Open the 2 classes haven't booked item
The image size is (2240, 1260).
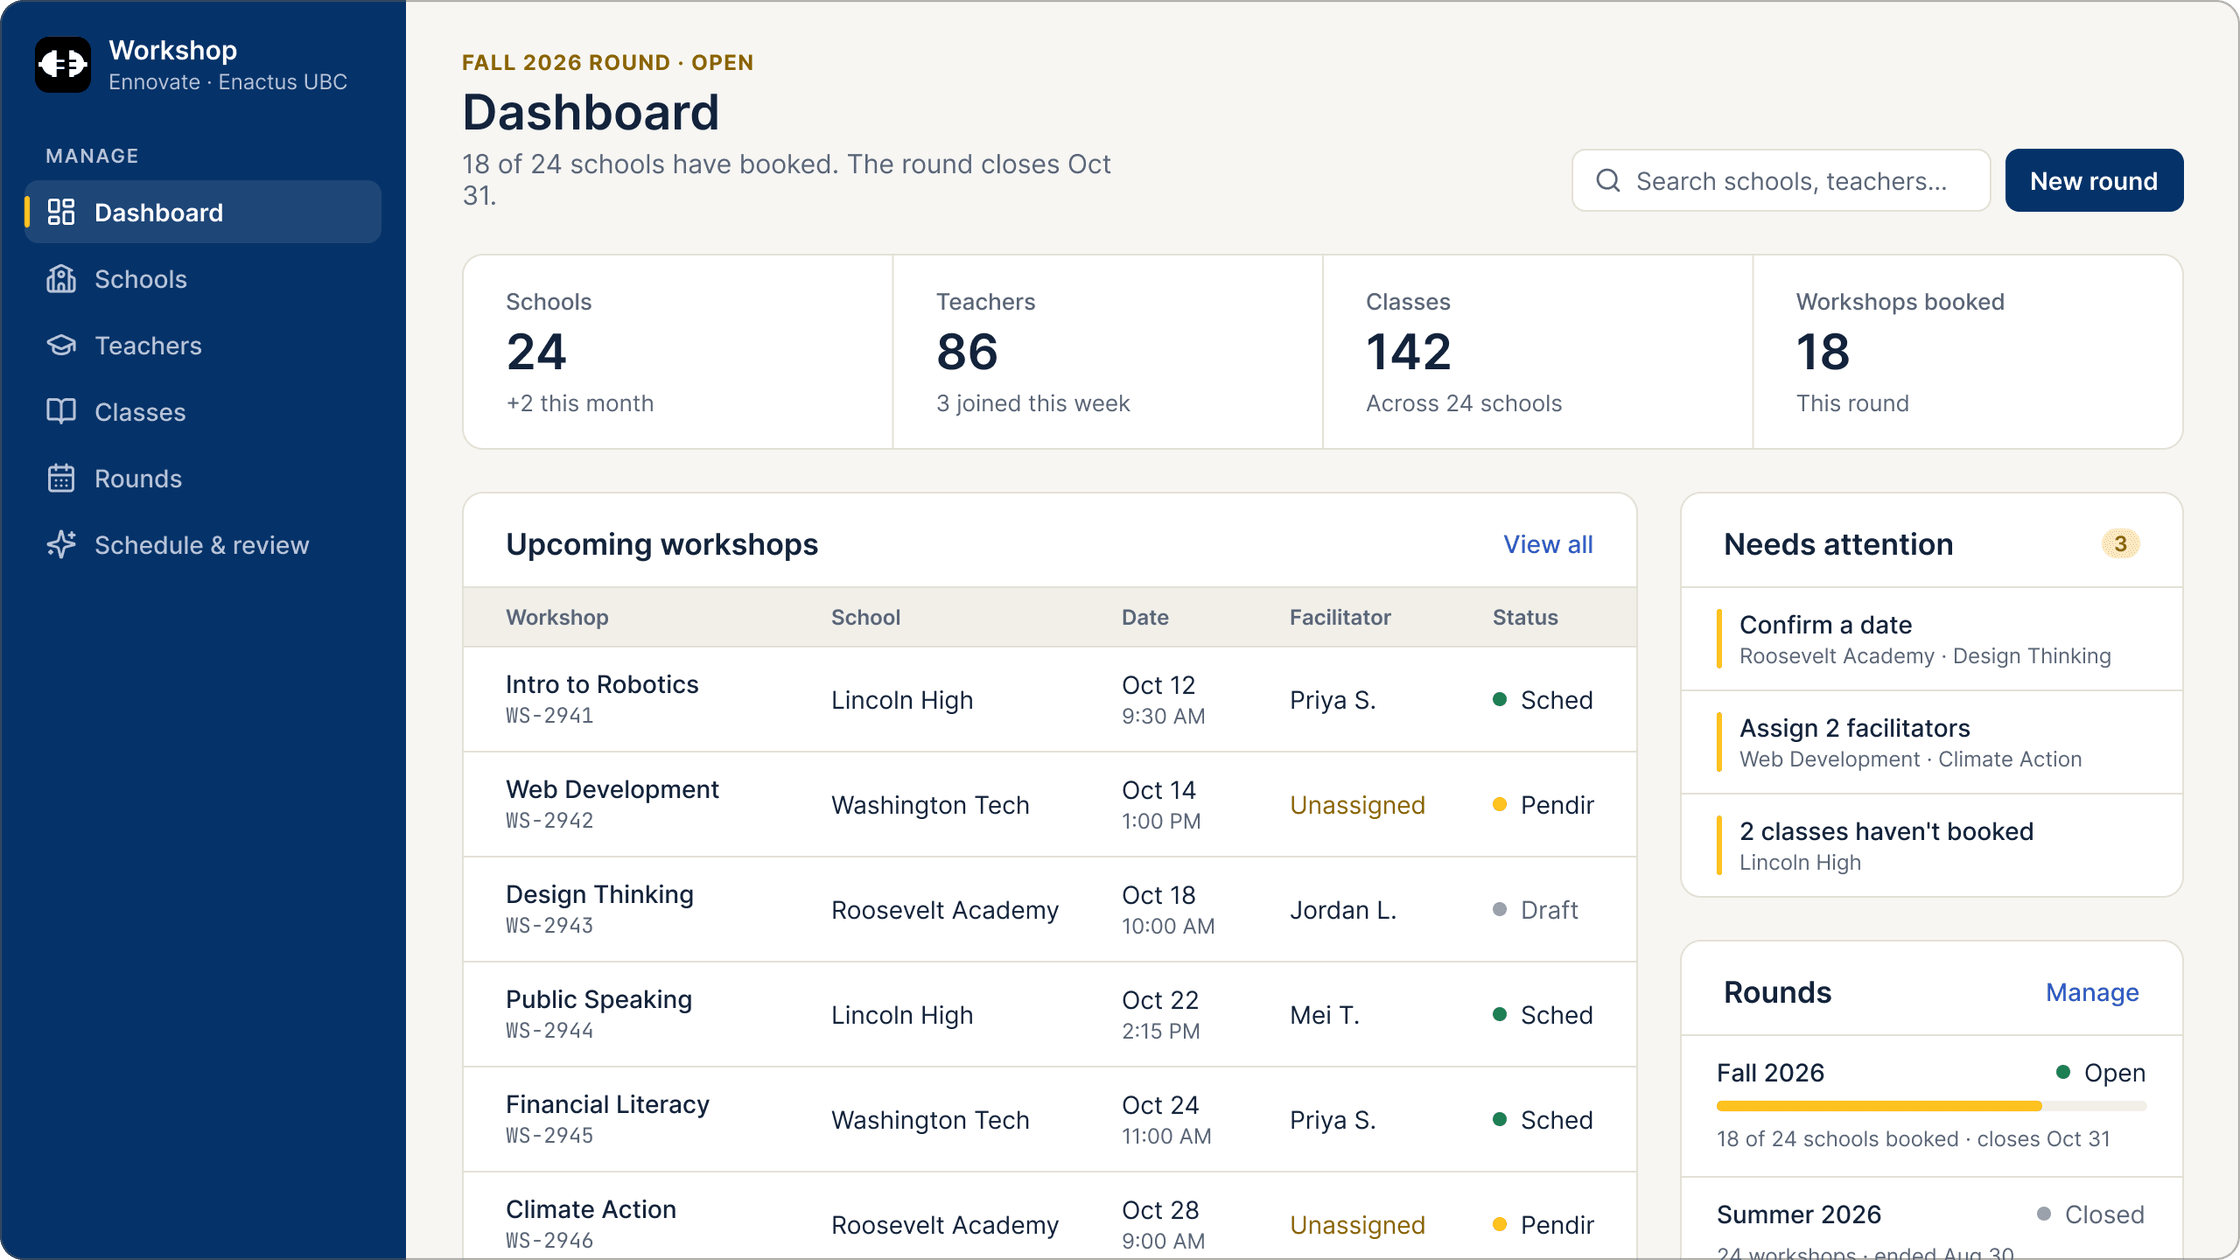(1931, 845)
